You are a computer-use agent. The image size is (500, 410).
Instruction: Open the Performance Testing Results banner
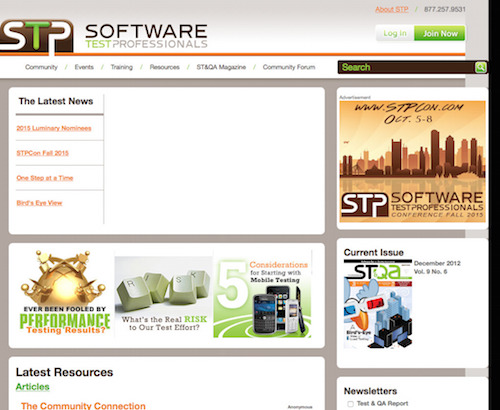(64, 293)
